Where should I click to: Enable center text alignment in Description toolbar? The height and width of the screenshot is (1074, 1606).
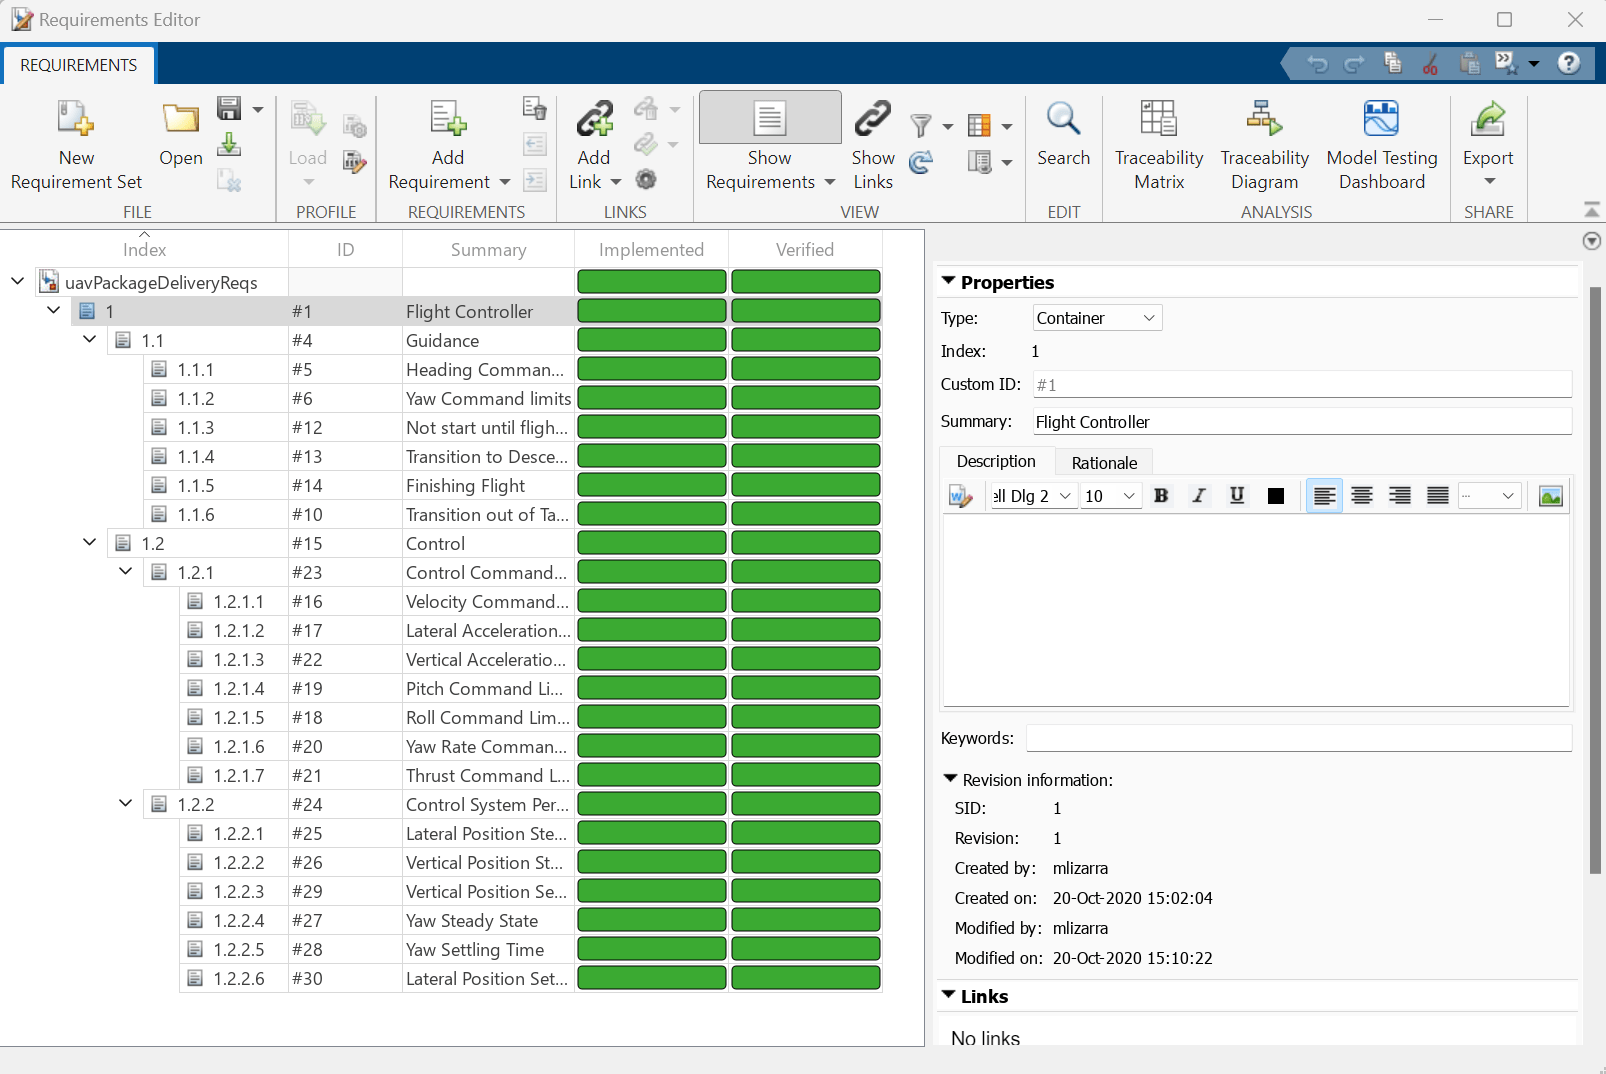tap(1362, 495)
